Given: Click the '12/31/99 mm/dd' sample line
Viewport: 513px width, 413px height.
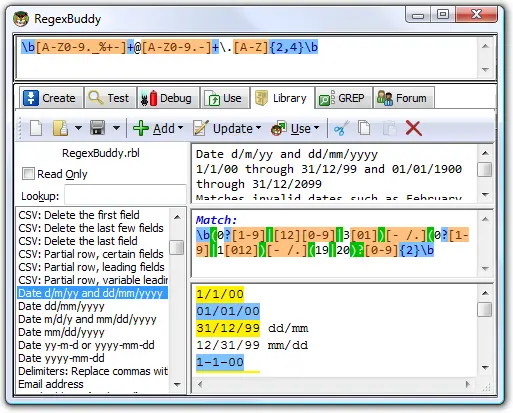Looking at the screenshot, I should pyautogui.click(x=252, y=345).
